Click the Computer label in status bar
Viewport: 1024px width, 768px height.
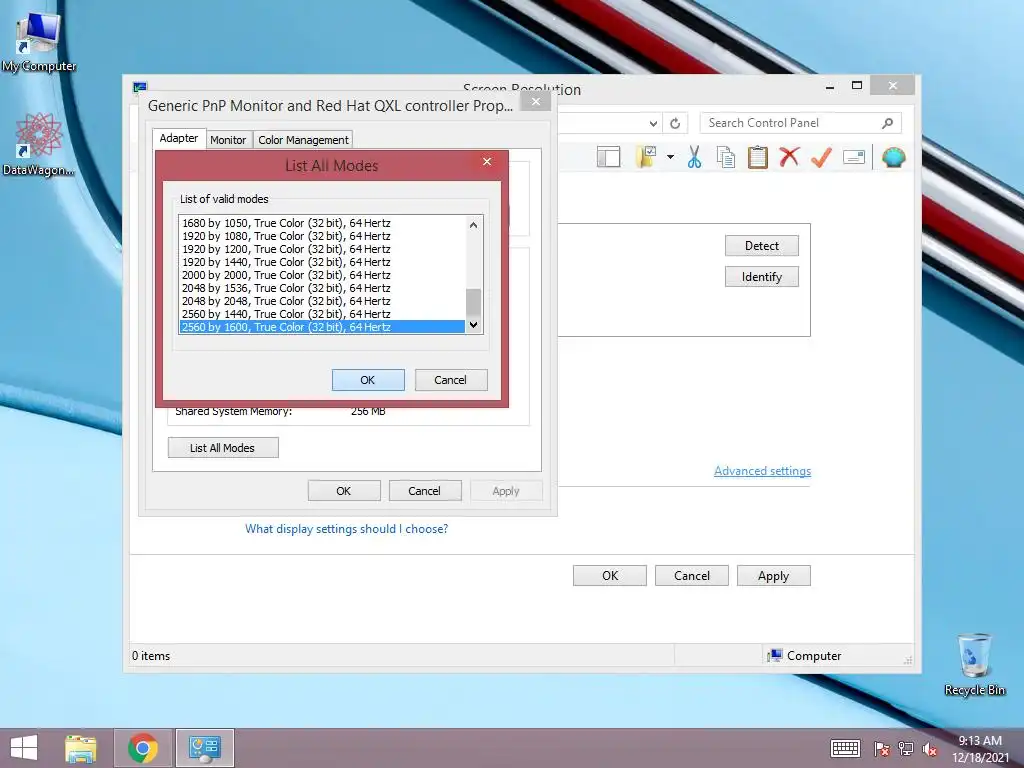pyautogui.click(x=814, y=656)
